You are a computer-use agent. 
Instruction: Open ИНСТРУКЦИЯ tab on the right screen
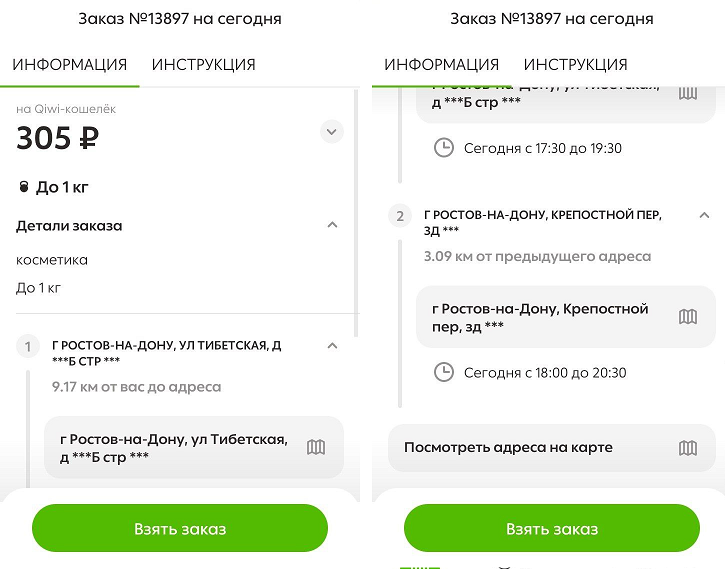click(x=576, y=65)
